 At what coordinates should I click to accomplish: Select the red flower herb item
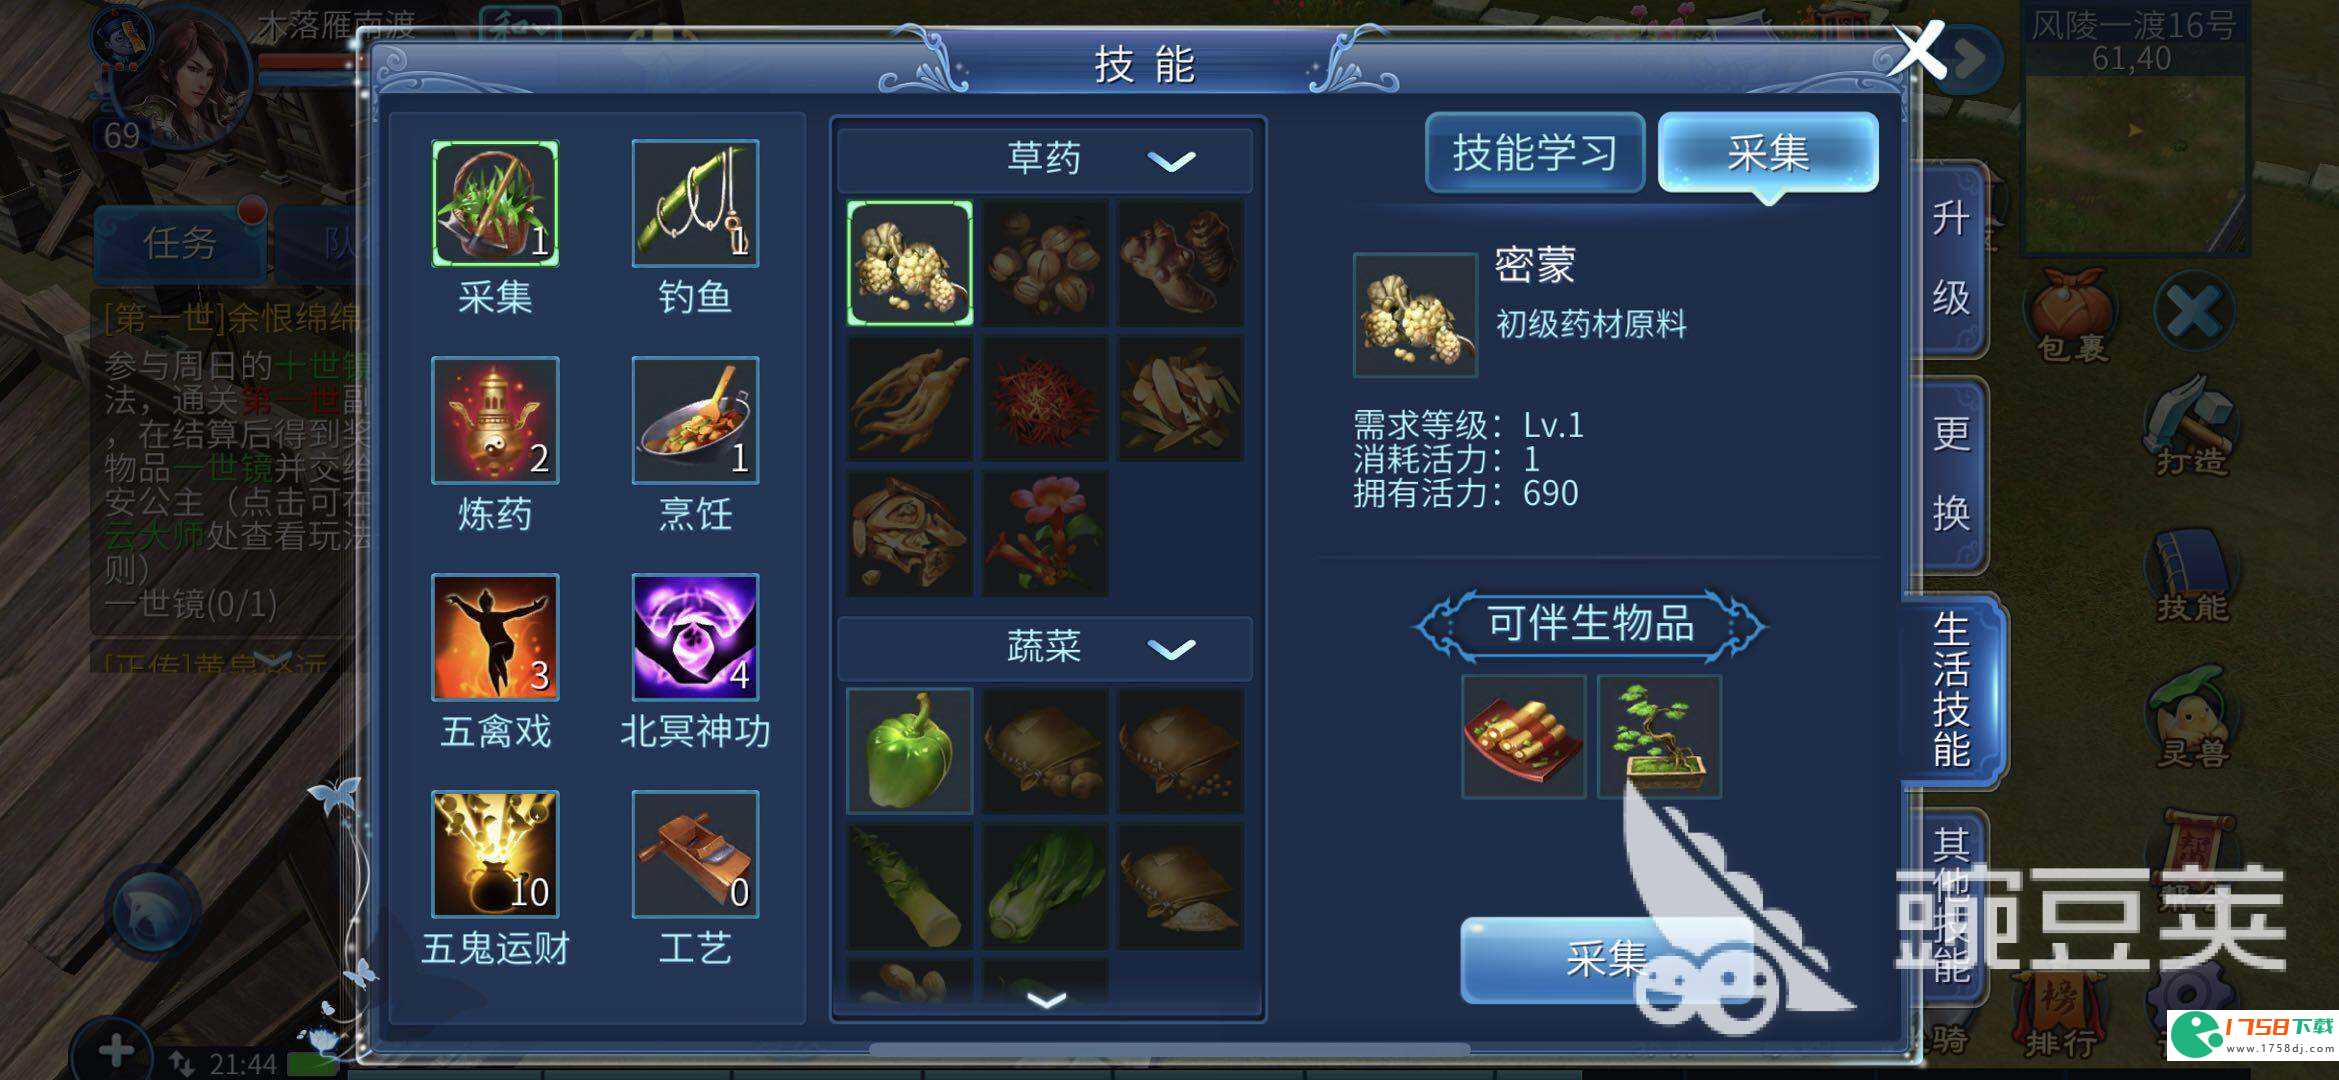pyautogui.click(x=1045, y=534)
